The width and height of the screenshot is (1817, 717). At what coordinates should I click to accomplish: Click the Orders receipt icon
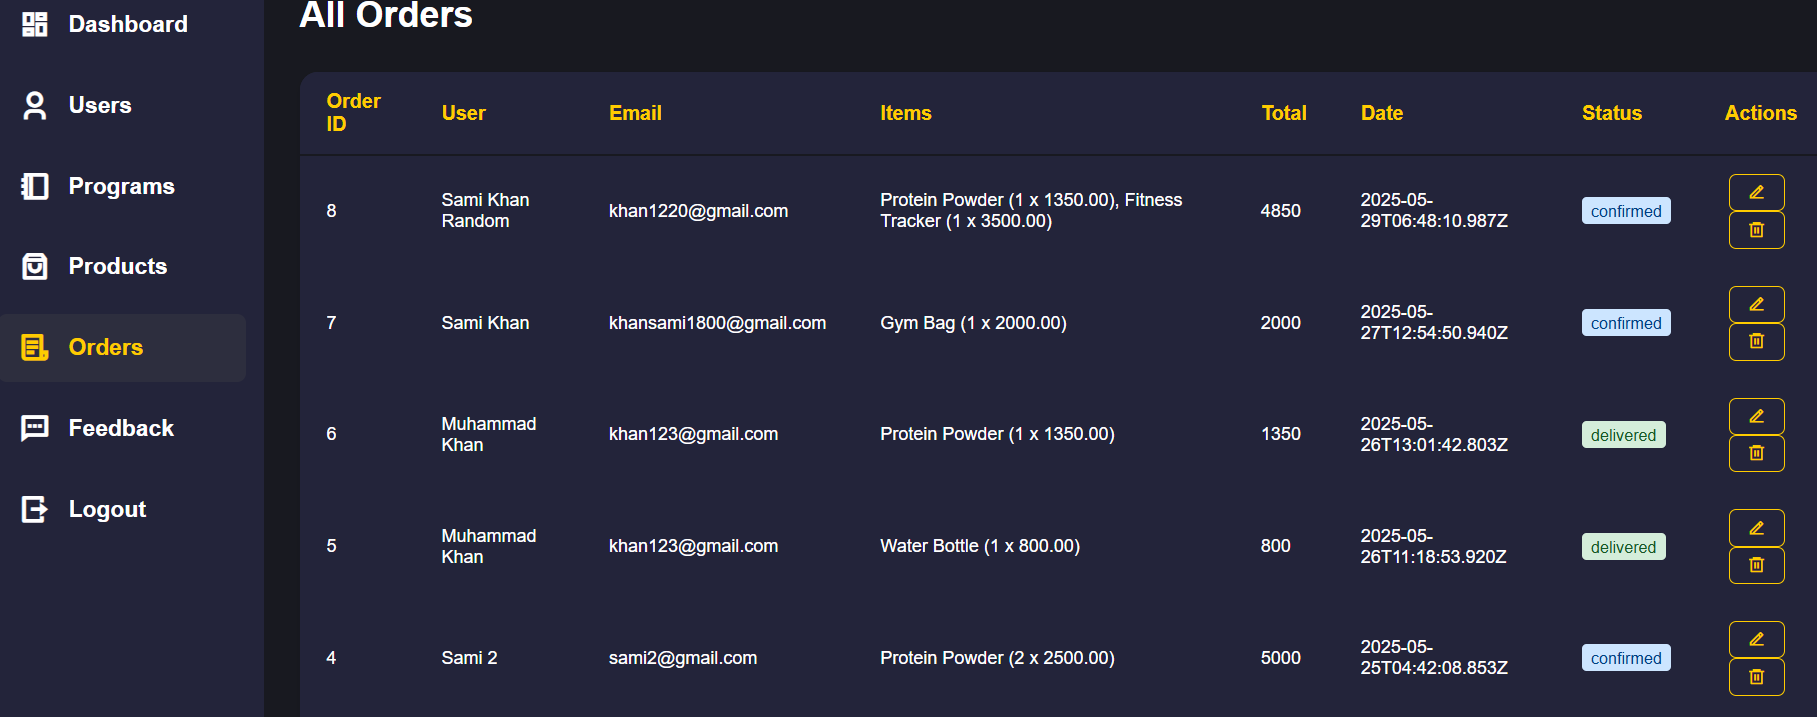35,347
